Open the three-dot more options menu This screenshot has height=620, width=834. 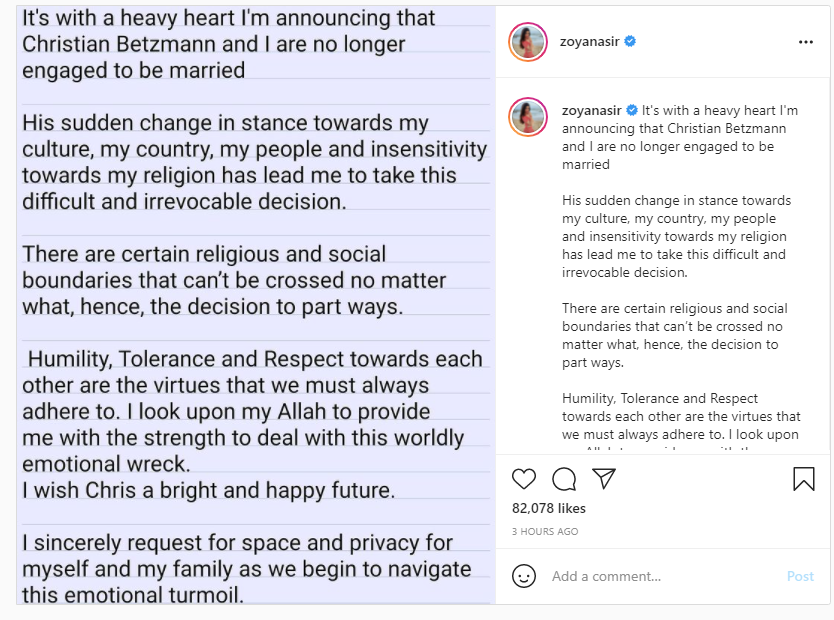pyautogui.click(x=806, y=42)
